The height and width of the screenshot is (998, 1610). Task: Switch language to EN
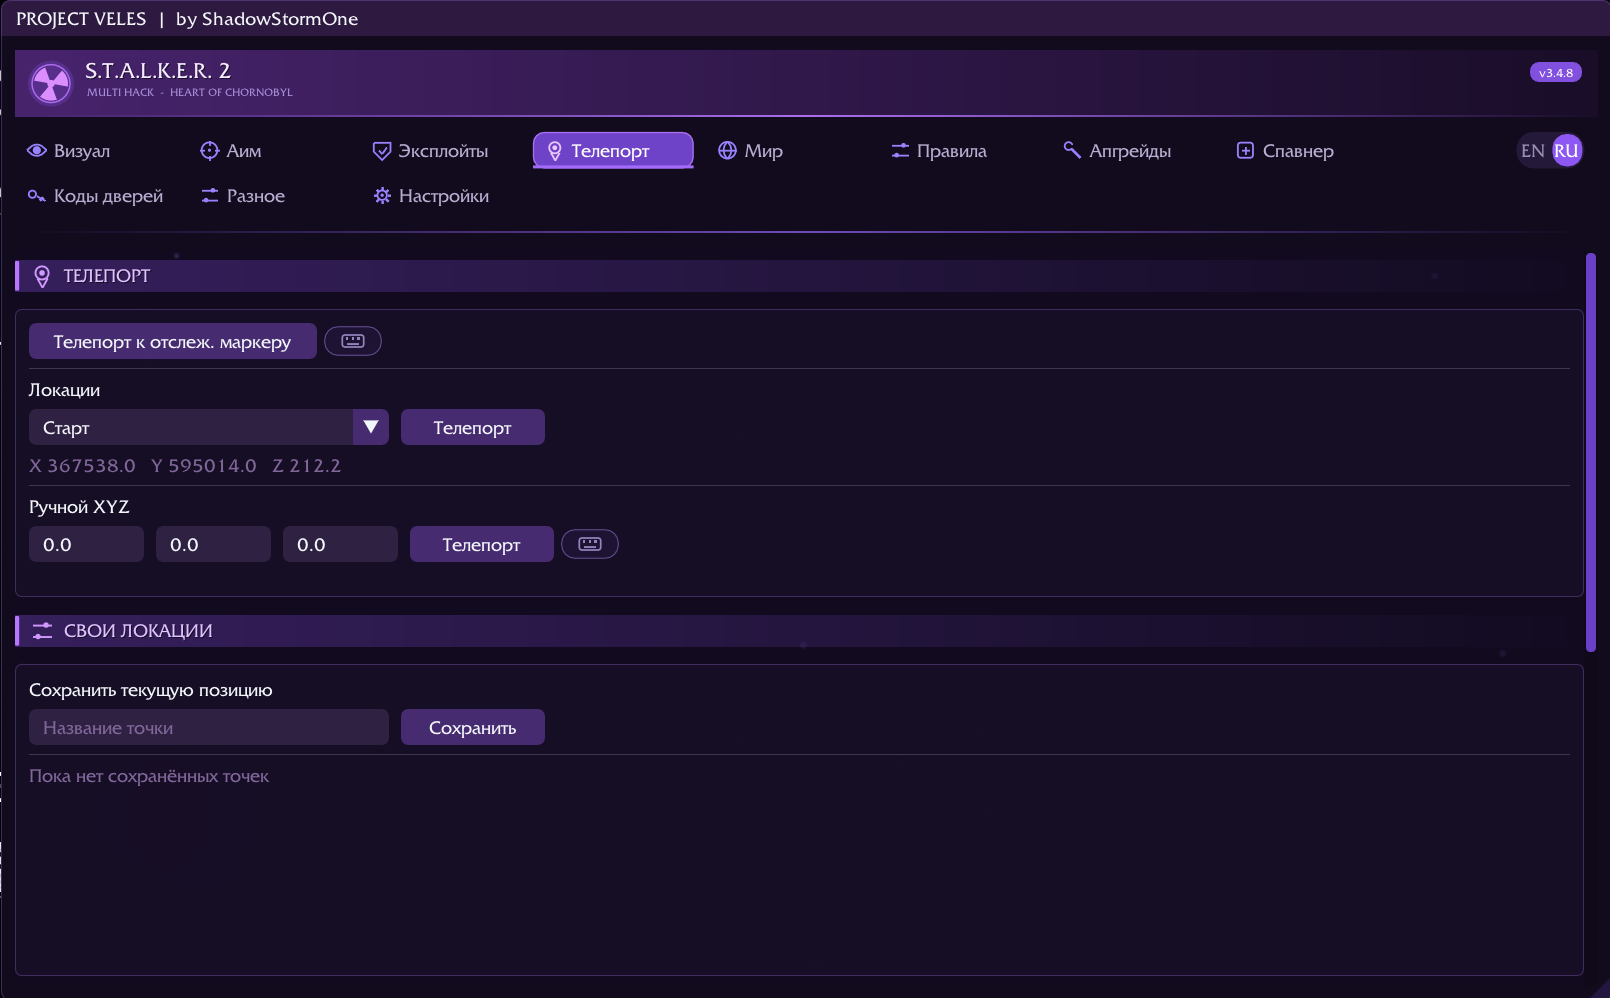point(1532,151)
